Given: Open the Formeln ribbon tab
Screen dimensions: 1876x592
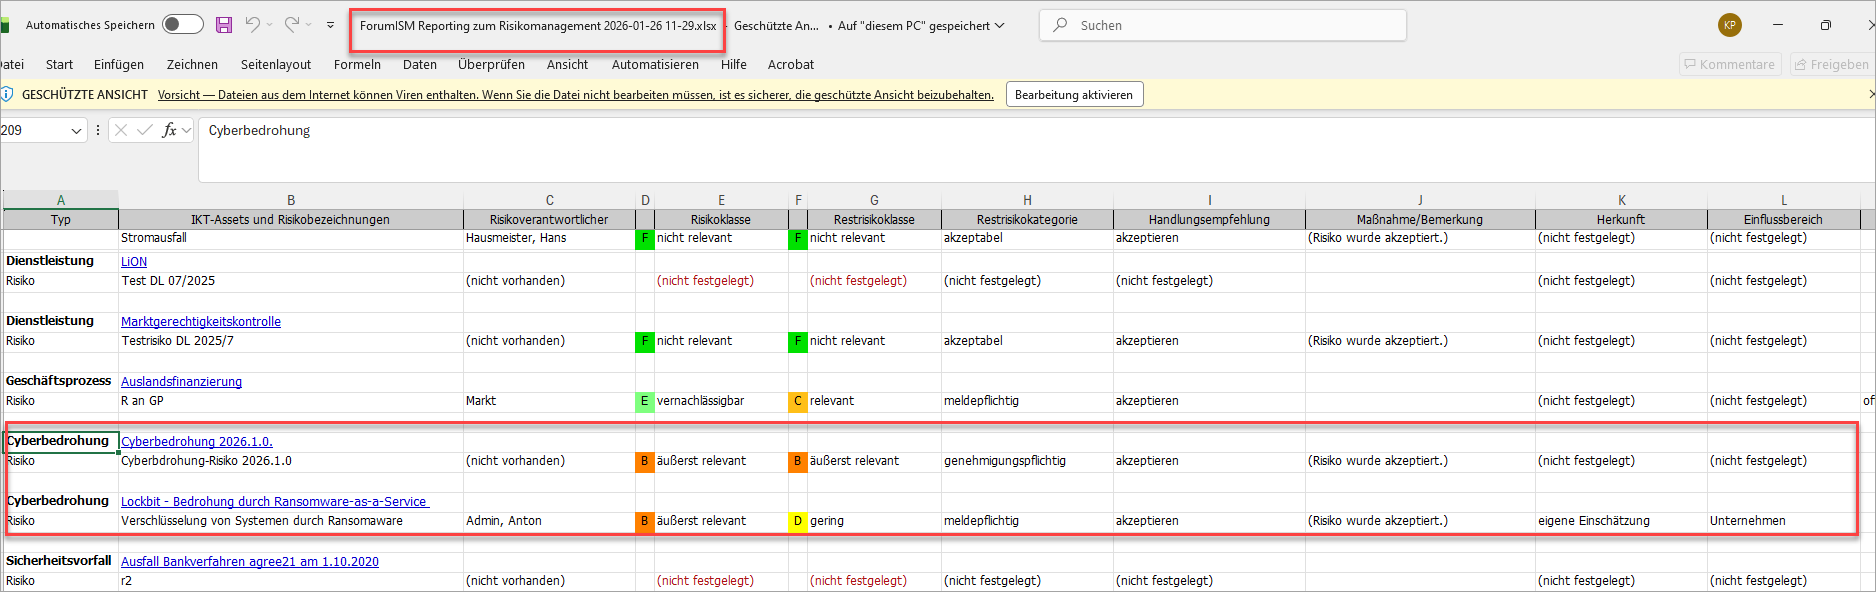Looking at the screenshot, I should tap(357, 64).
